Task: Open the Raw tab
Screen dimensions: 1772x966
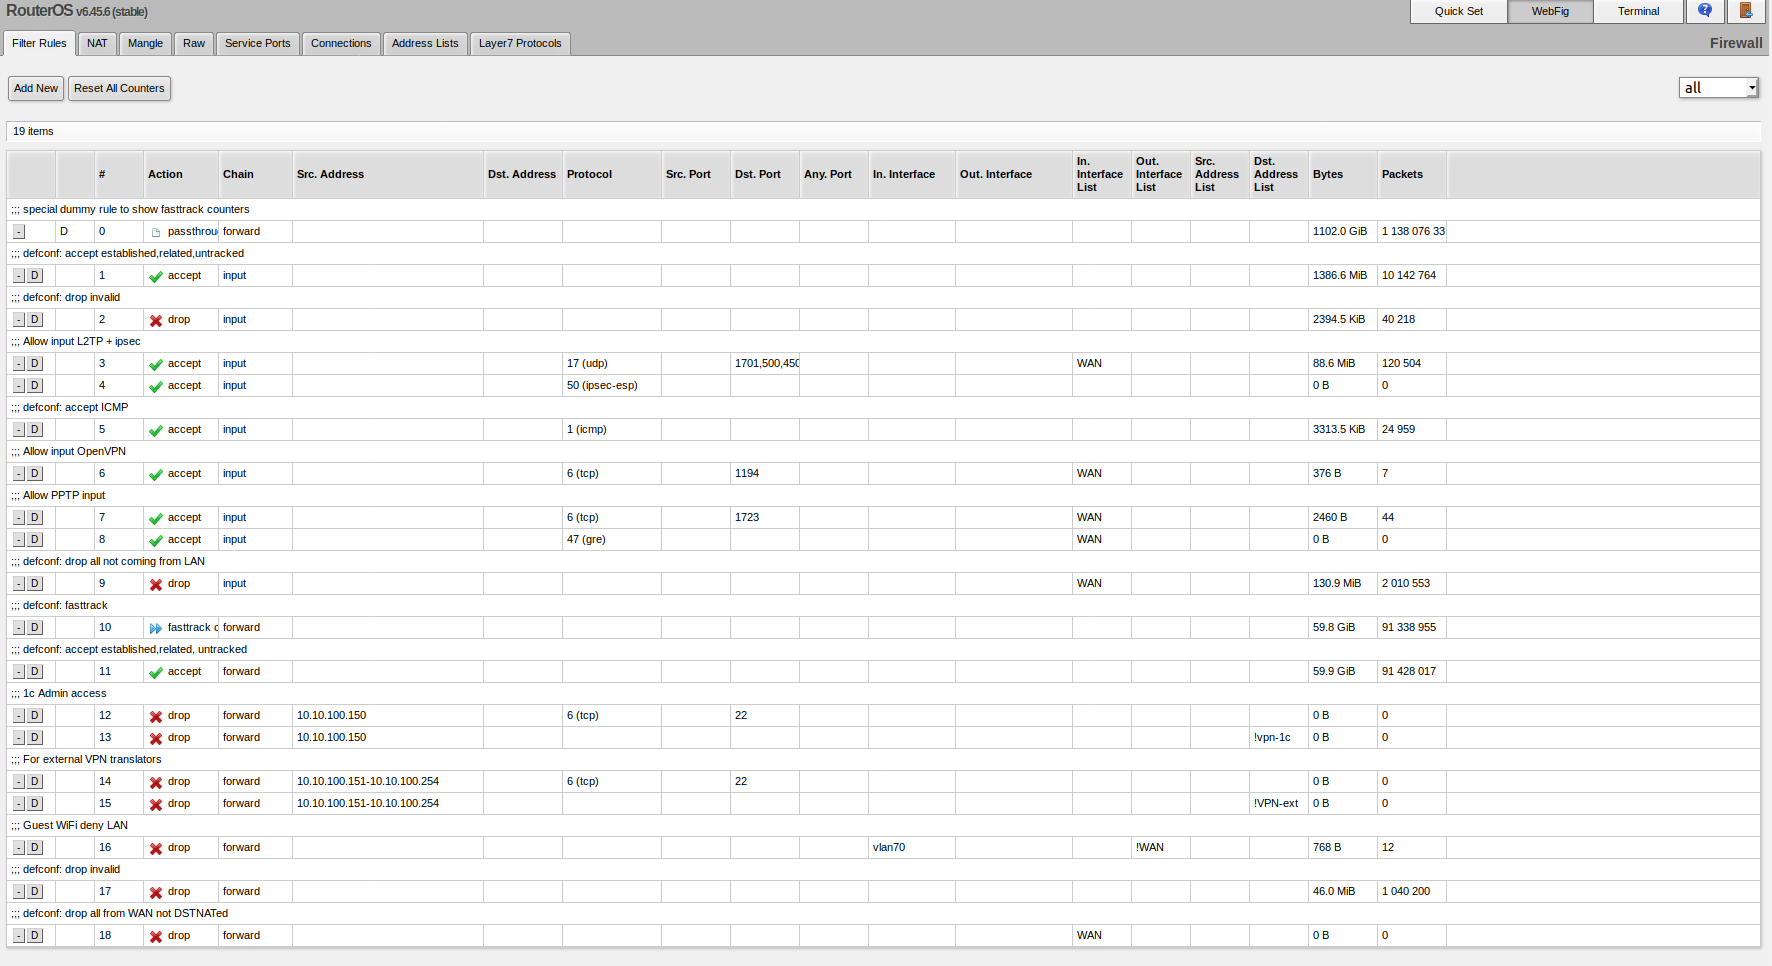Action: pyautogui.click(x=194, y=43)
